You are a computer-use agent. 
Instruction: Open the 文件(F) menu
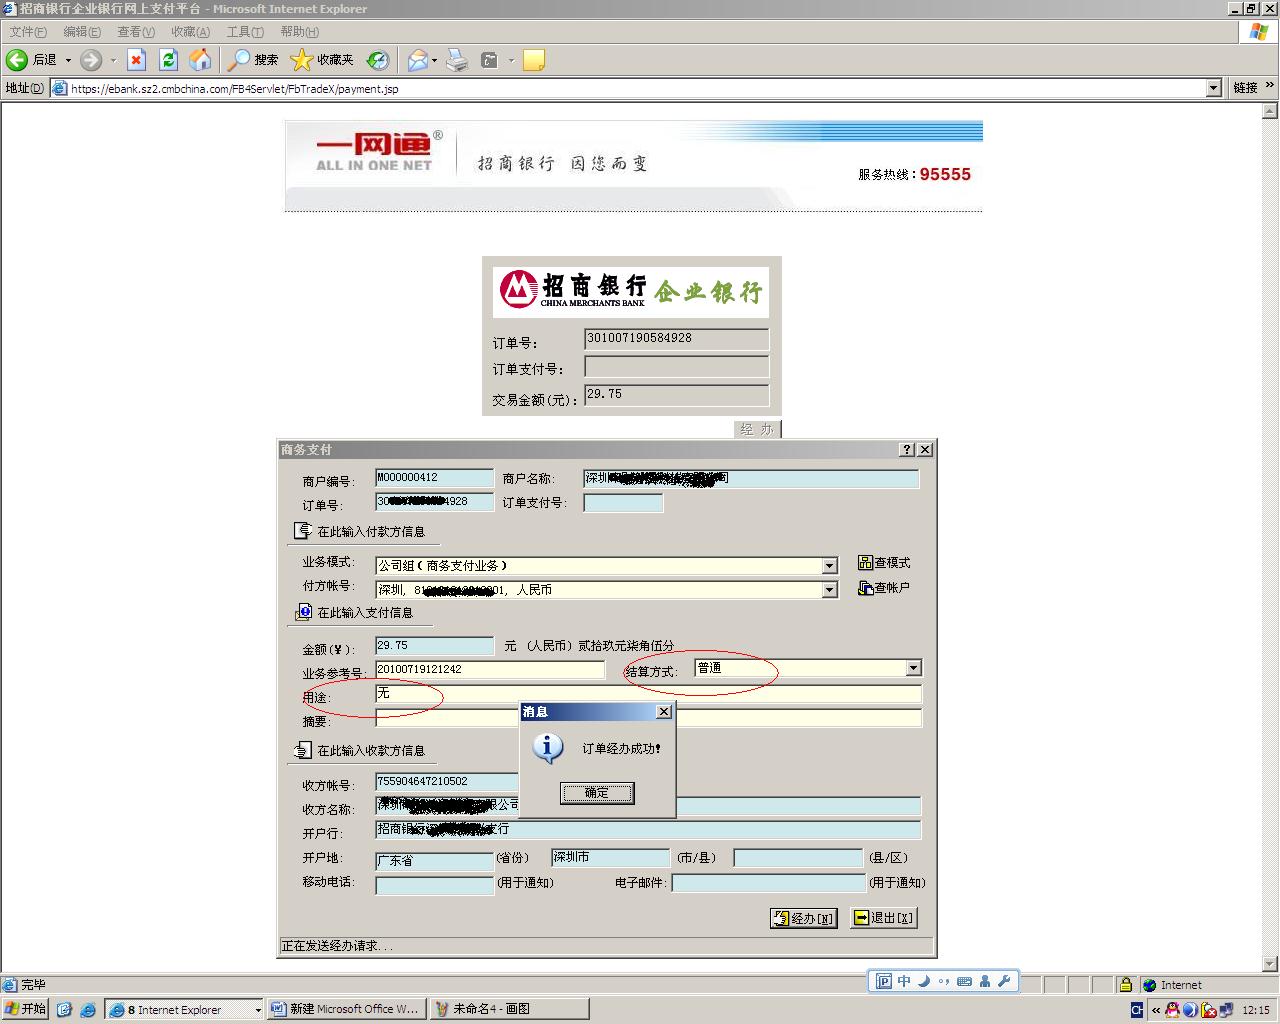pos(28,32)
